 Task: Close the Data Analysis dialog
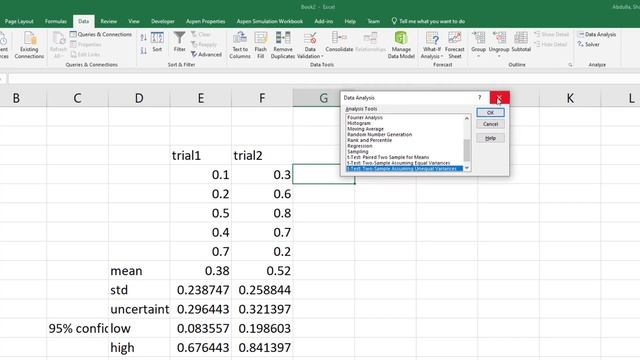(499, 97)
